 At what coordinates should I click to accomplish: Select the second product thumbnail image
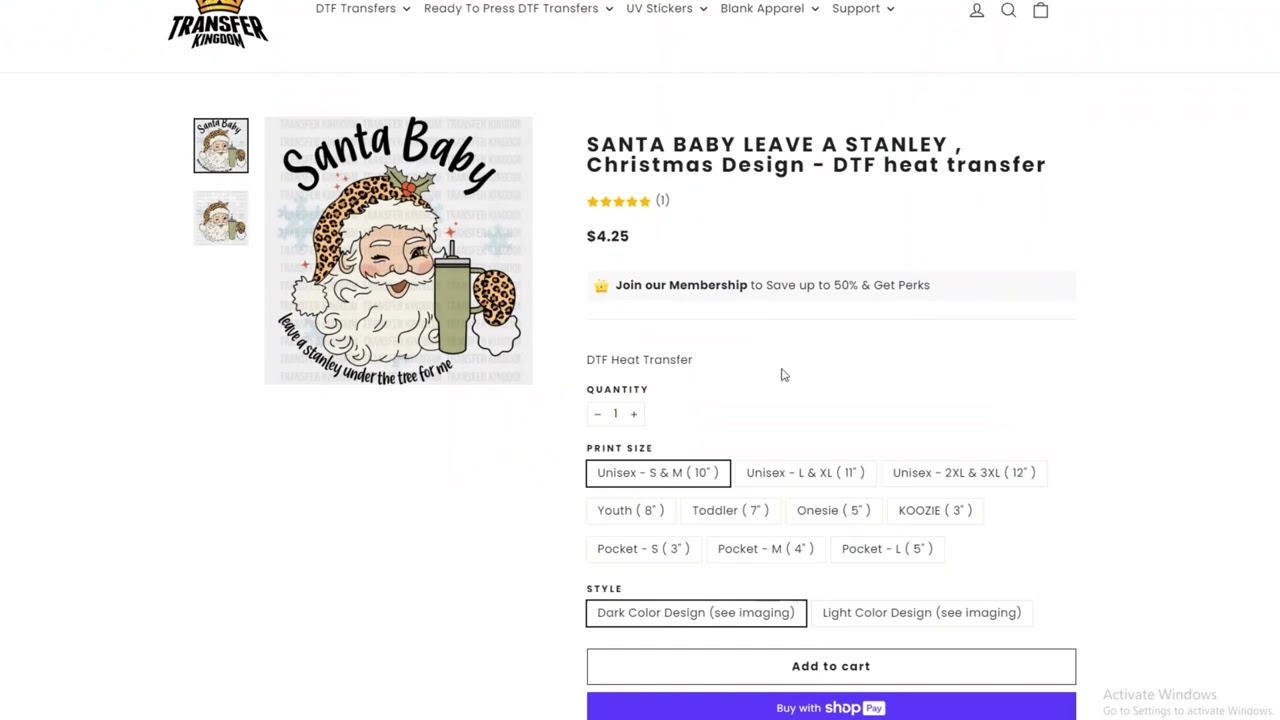(221, 218)
